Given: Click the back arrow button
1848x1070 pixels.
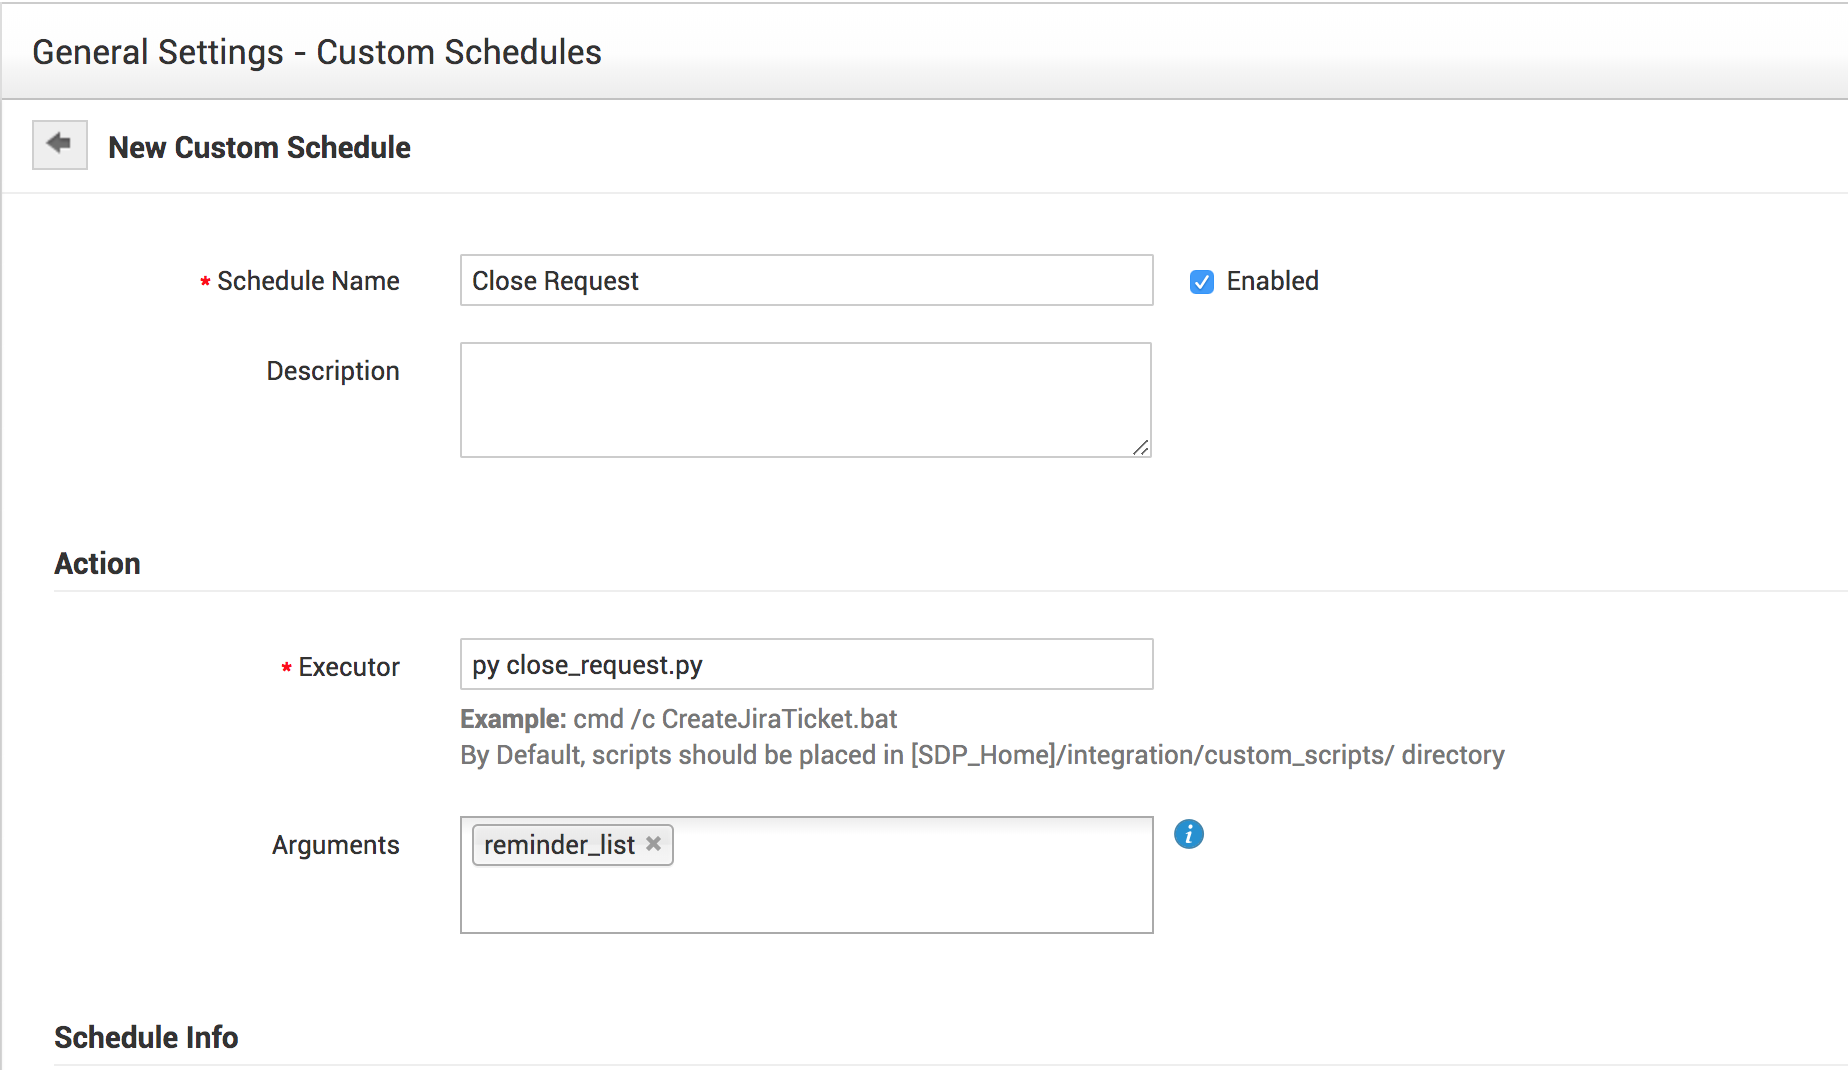Looking at the screenshot, I should point(60,145).
